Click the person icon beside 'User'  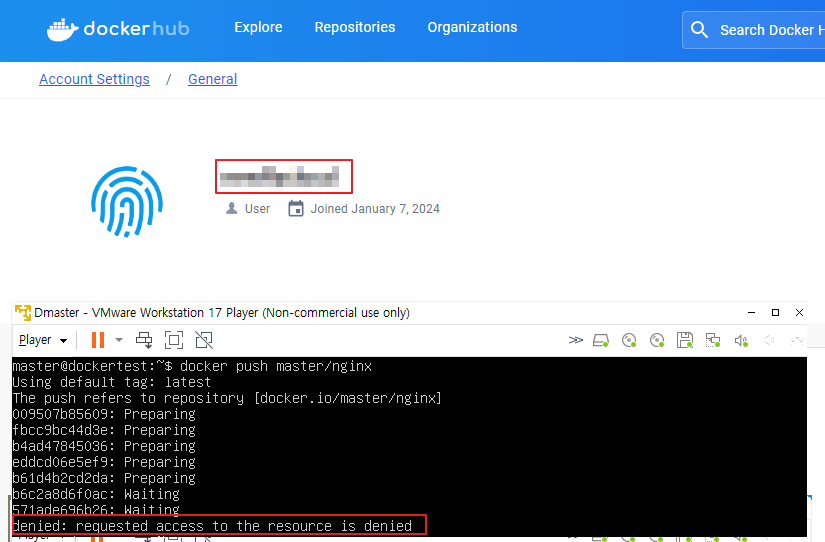click(232, 209)
